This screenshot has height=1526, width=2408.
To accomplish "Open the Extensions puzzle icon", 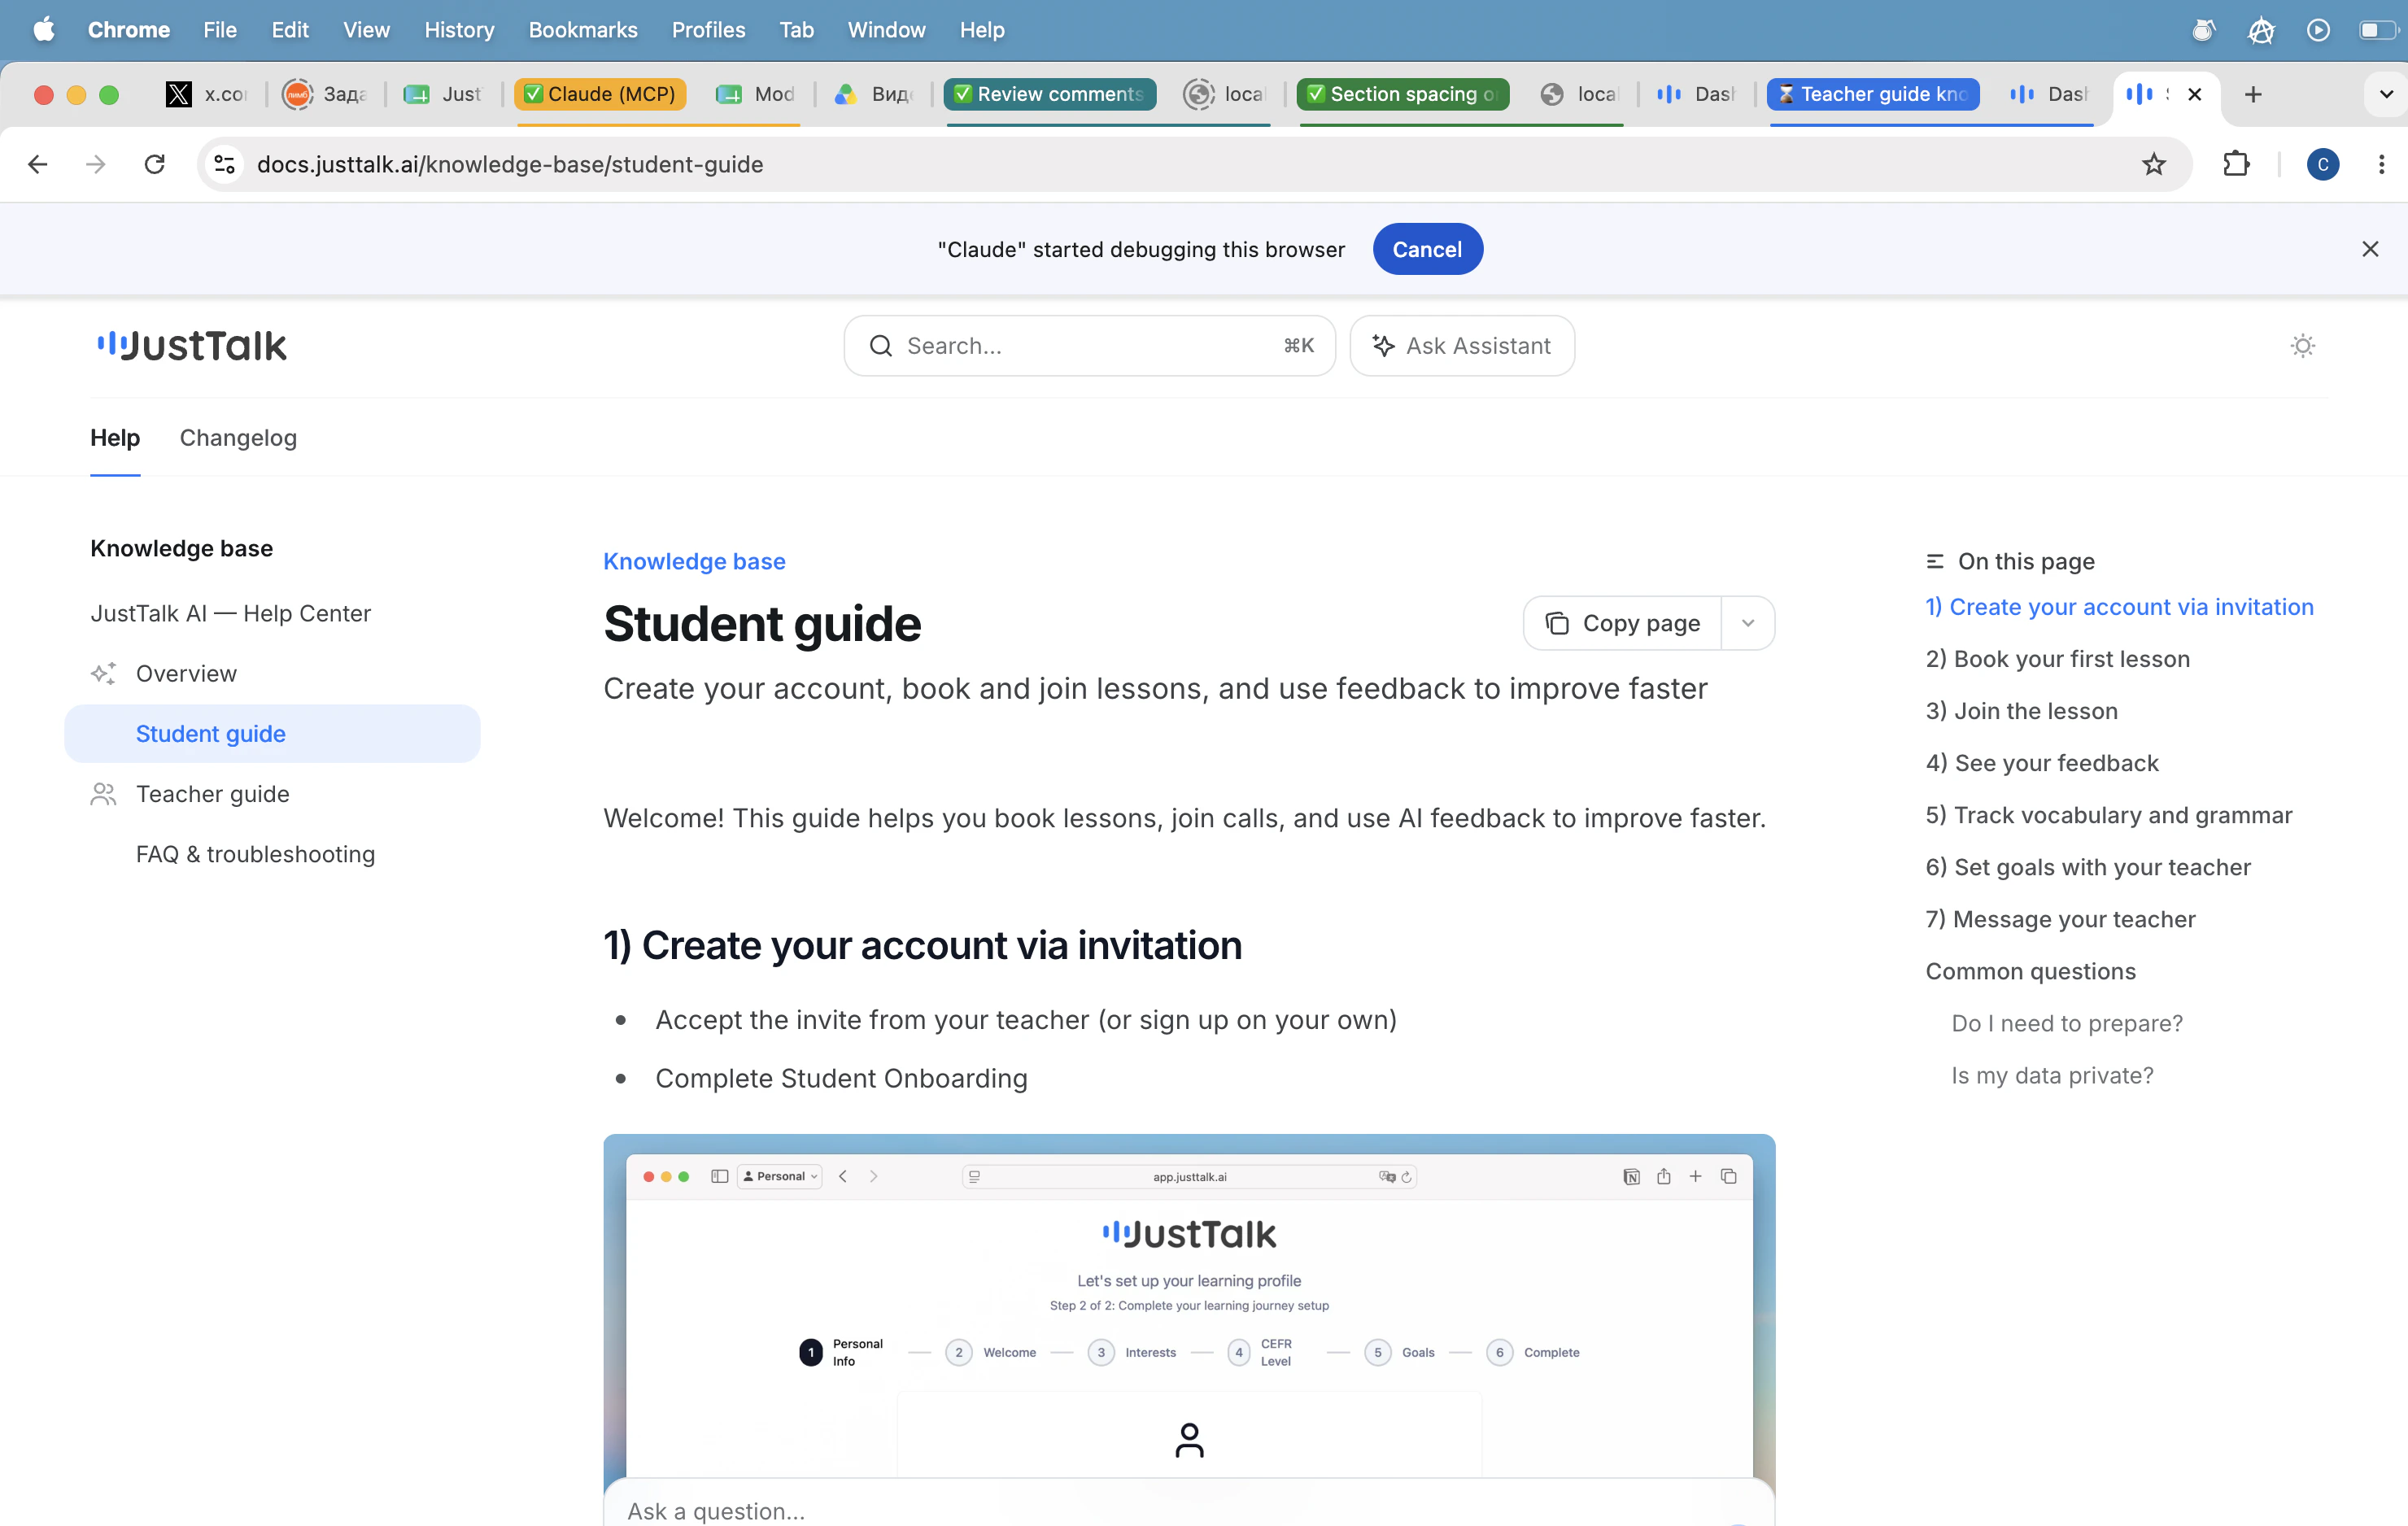I will click(x=2235, y=164).
